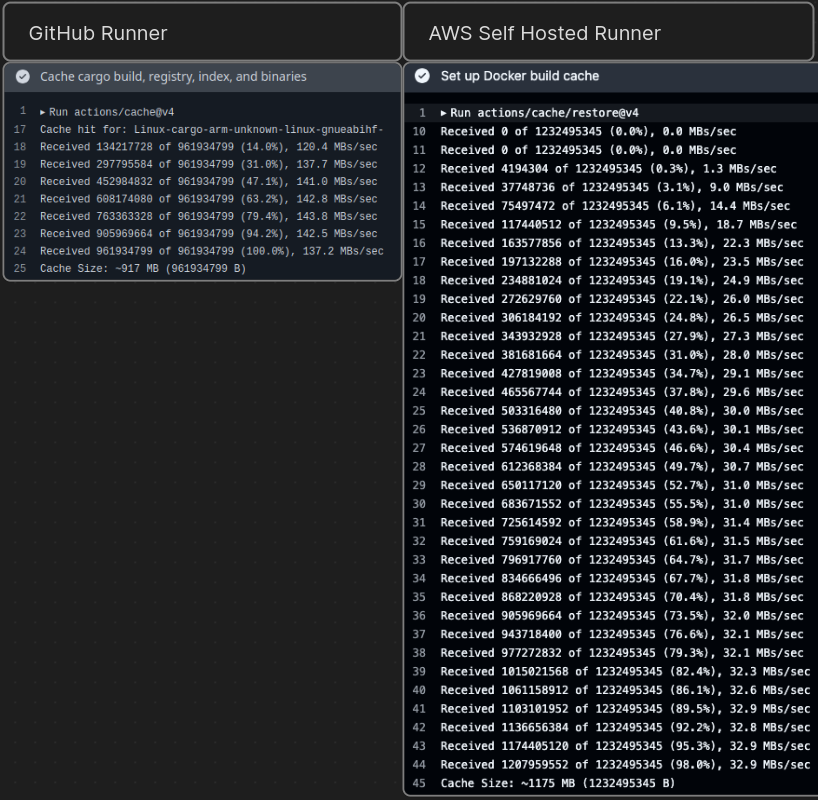Select the line Received 574619648 at 30.4 MBs/sec
818x800 pixels.
pos(622,448)
